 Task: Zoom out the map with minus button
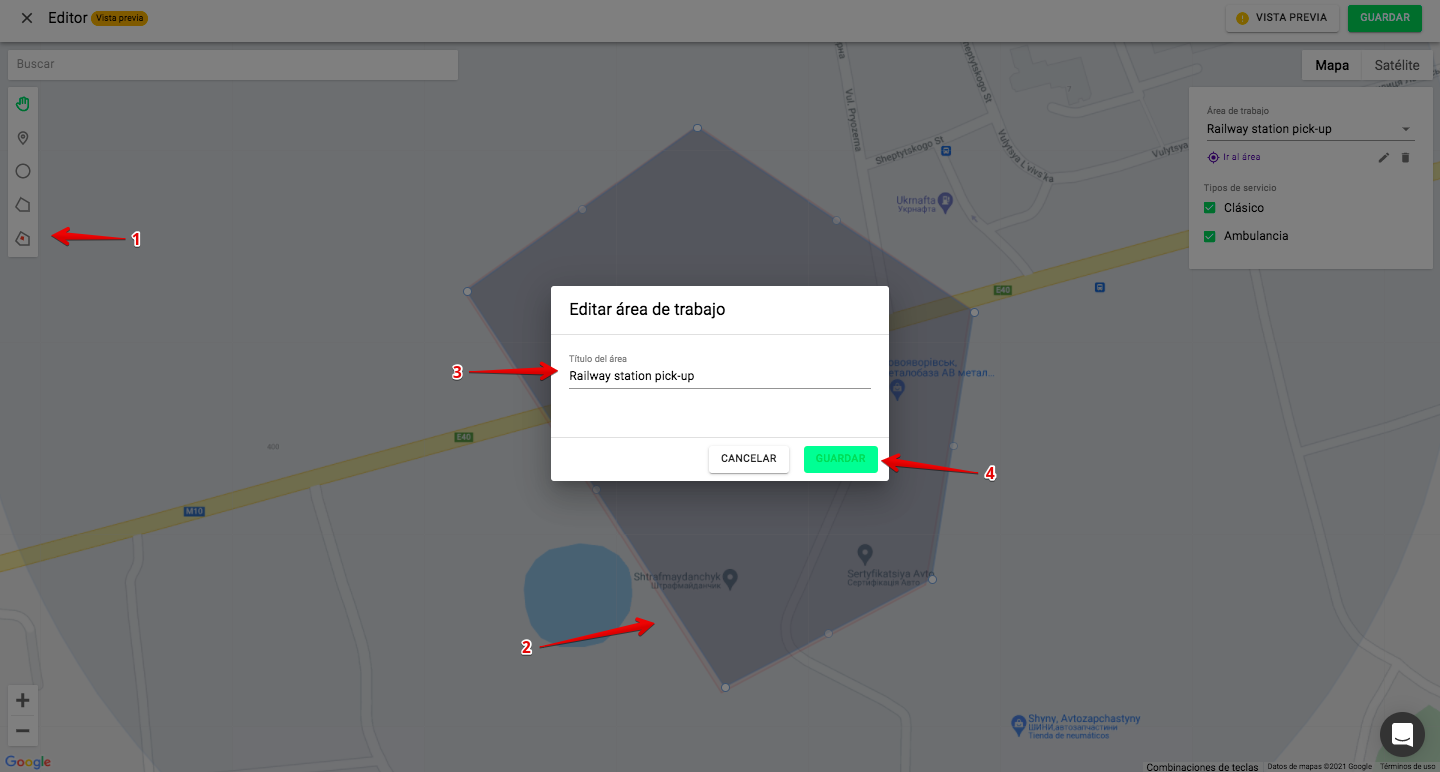23,730
